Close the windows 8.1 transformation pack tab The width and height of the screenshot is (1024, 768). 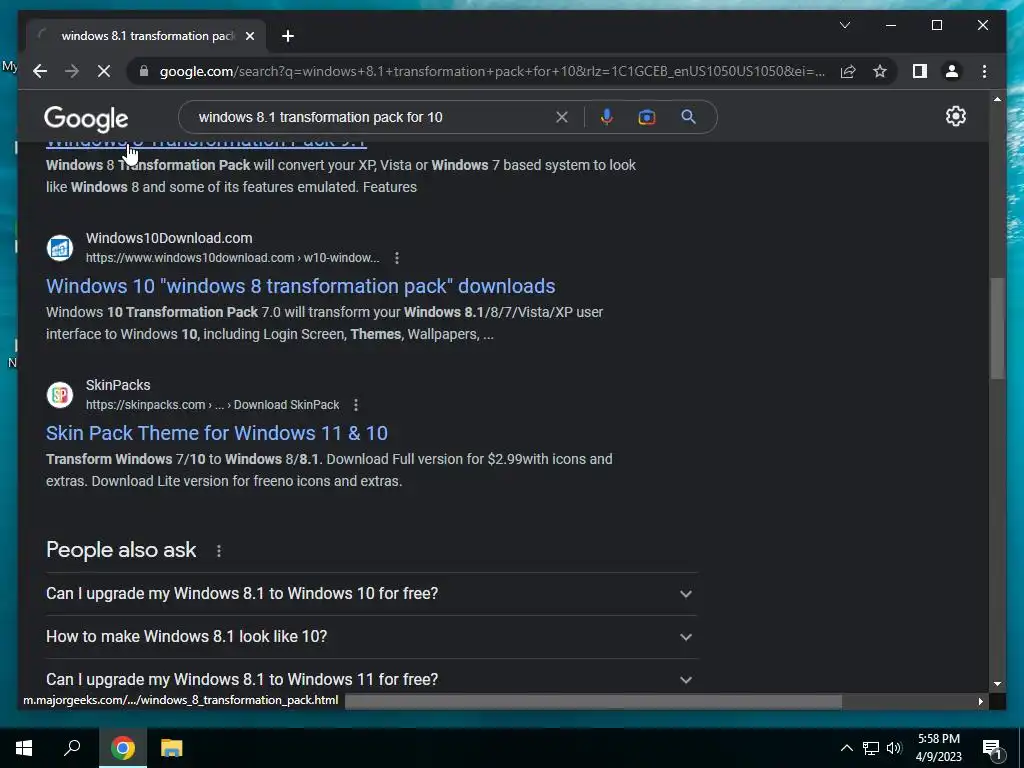pos(249,36)
